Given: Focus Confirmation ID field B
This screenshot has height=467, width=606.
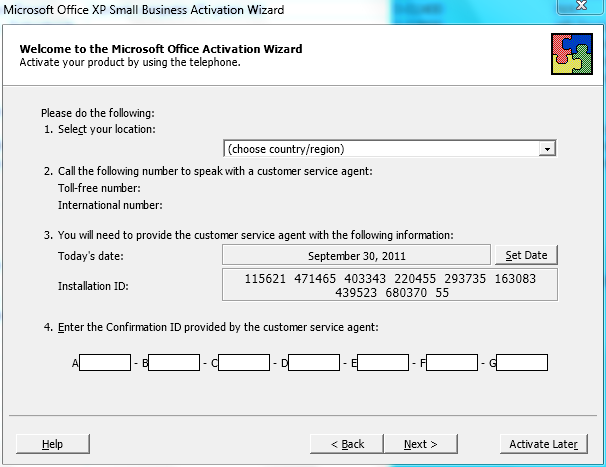Looking at the screenshot, I should pos(174,363).
